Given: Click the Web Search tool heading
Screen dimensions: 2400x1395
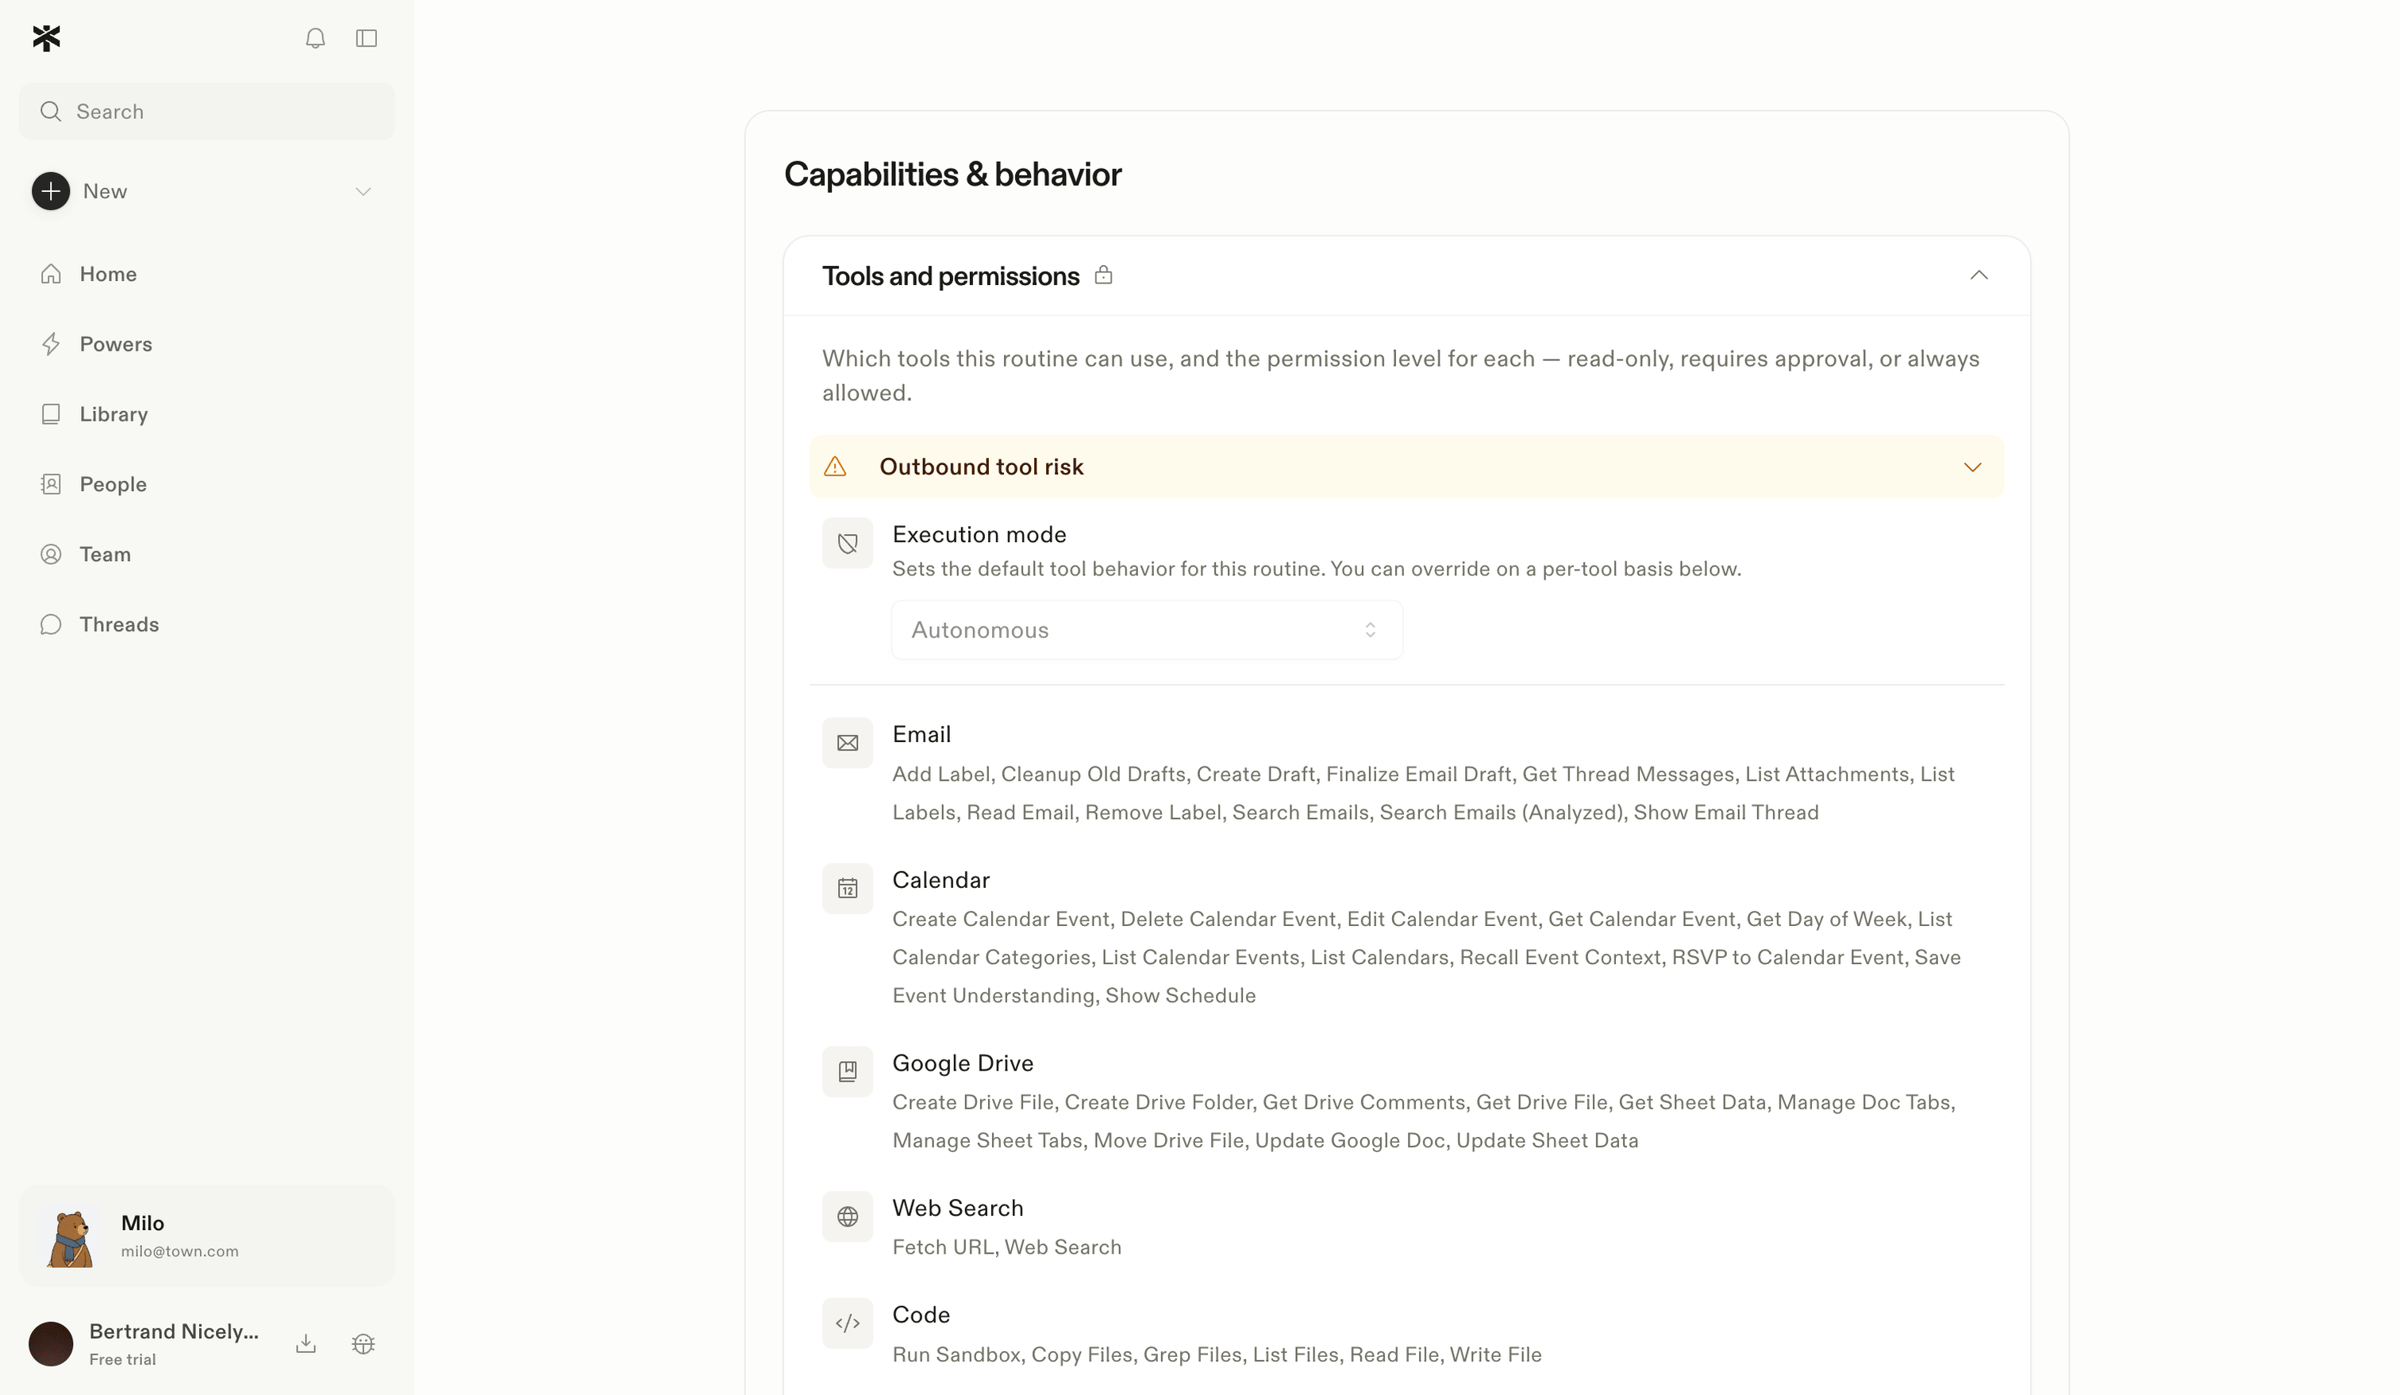Looking at the screenshot, I should (957, 1208).
